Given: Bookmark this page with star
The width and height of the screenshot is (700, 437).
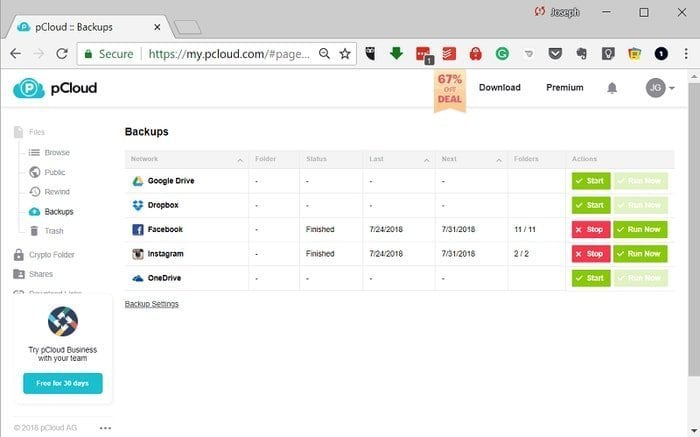Looking at the screenshot, I should click(x=345, y=54).
